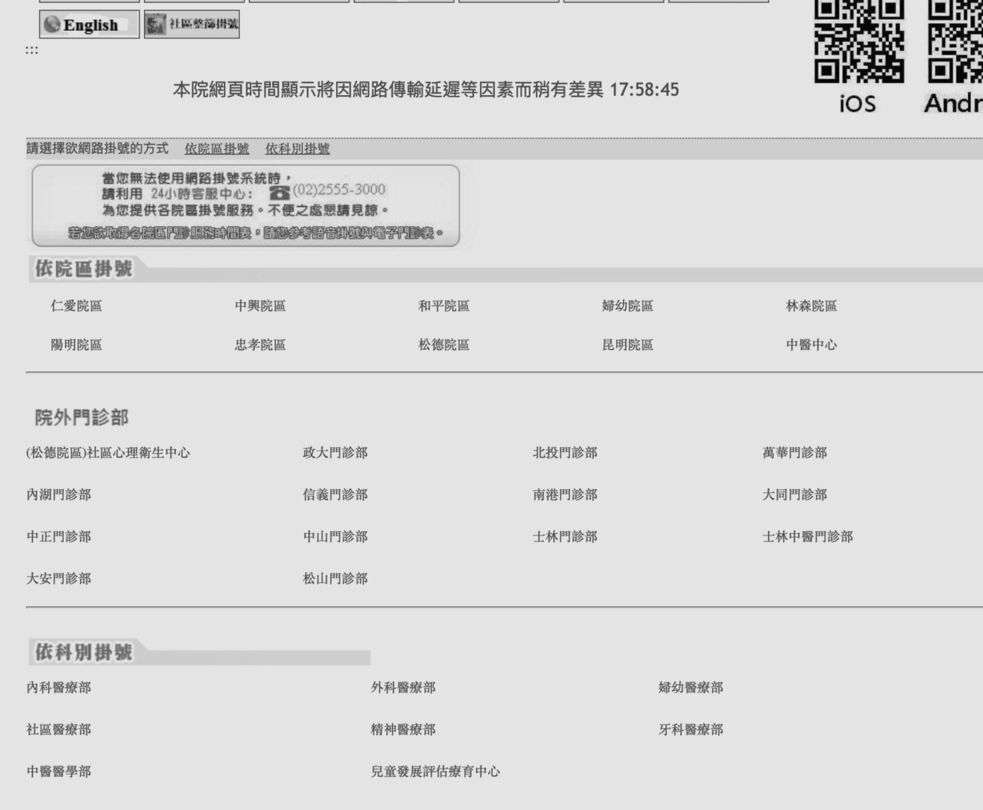Open (松德院區)社區心理衛生中心 link
The width and height of the screenshot is (983, 810).
tap(108, 453)
